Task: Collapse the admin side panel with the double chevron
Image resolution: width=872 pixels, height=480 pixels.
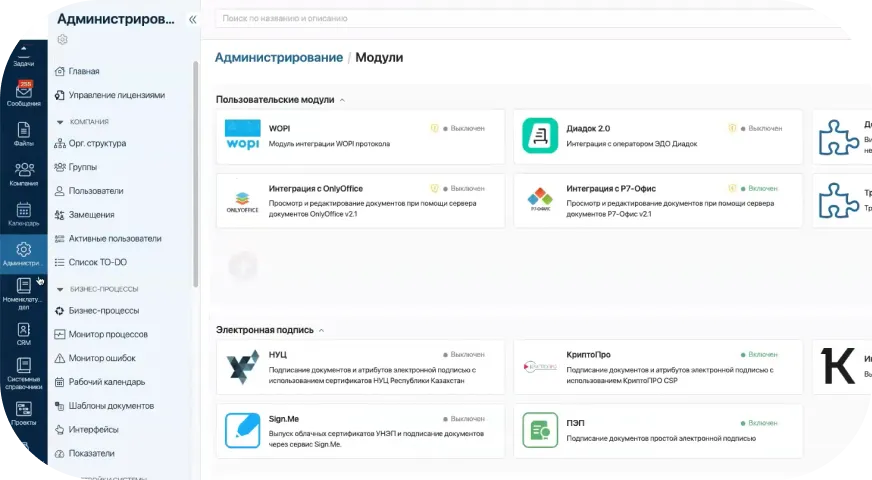Action: 192,19
